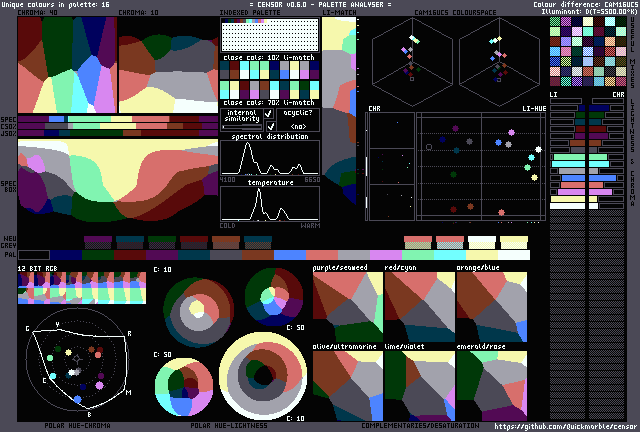
Task: Select the navy blue swatch in PAL row
Action: 66,255
